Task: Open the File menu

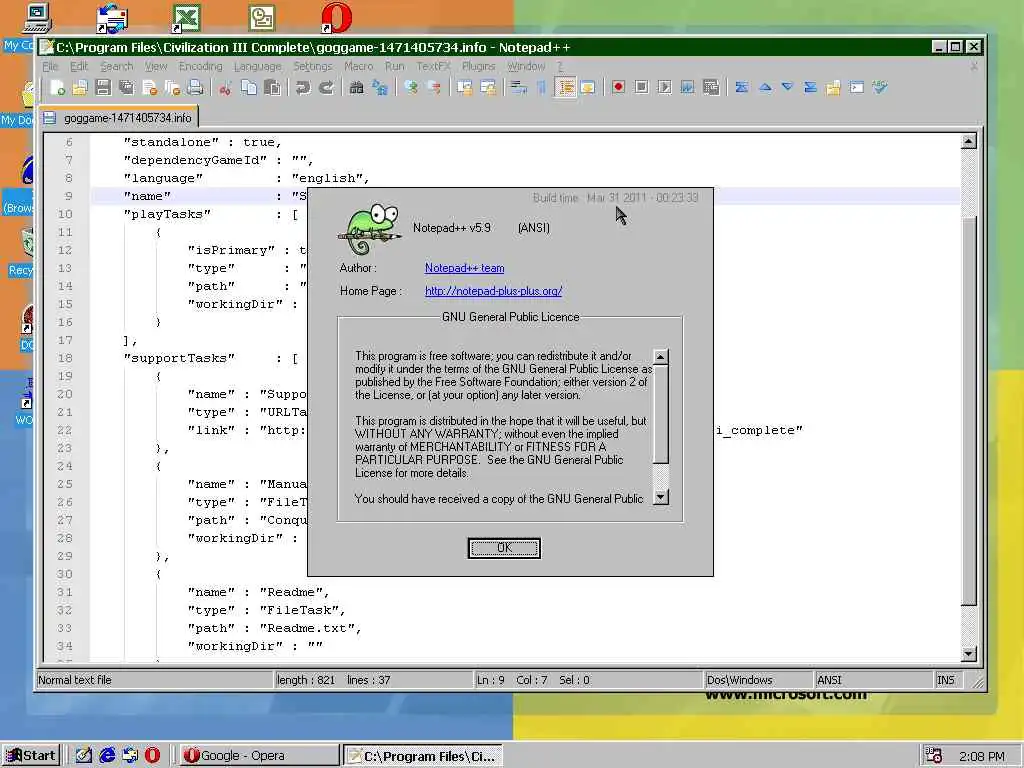Action: [50, 66]
